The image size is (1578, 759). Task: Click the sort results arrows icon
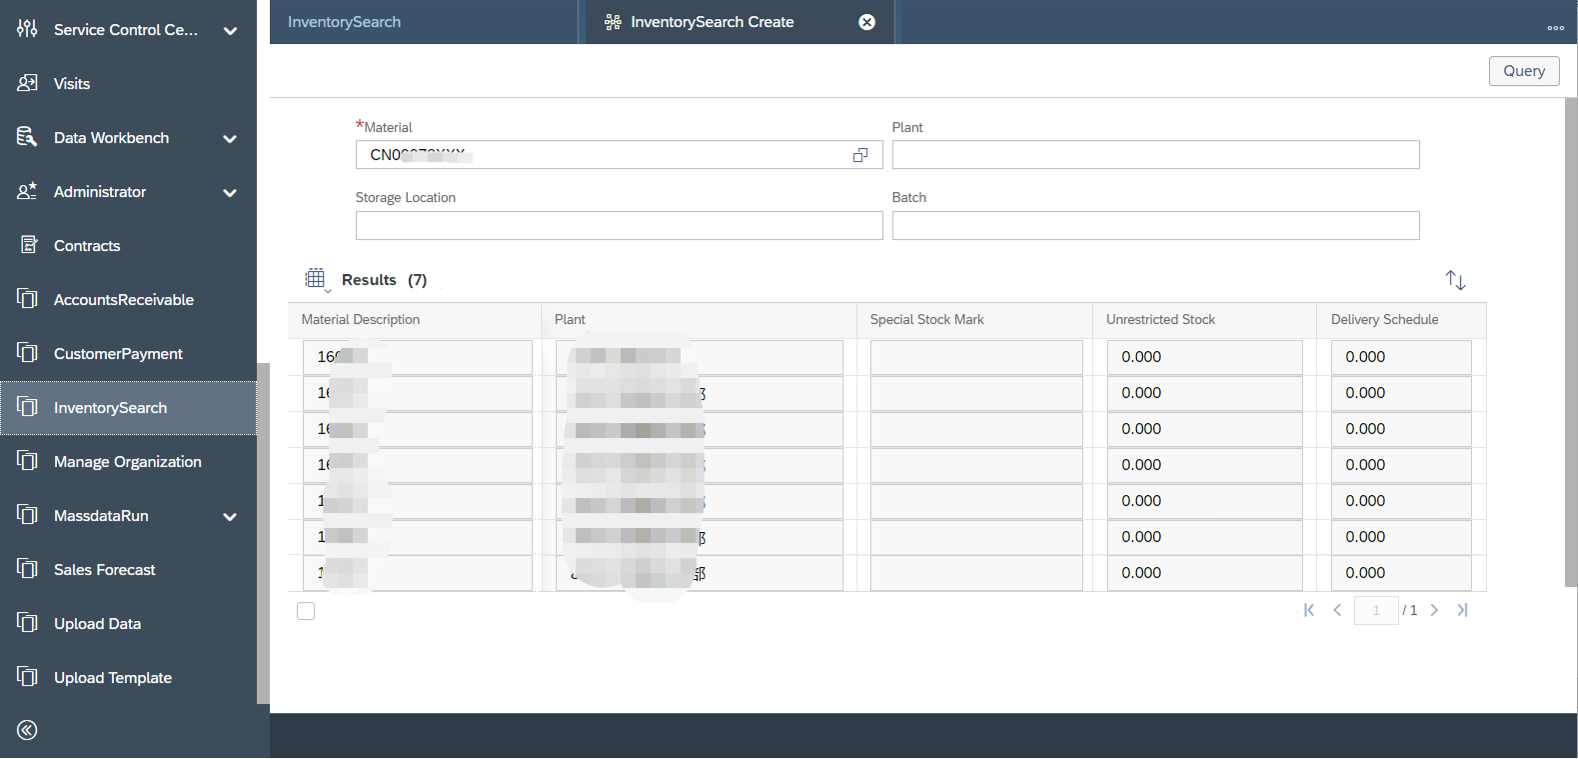point(1455,280)
